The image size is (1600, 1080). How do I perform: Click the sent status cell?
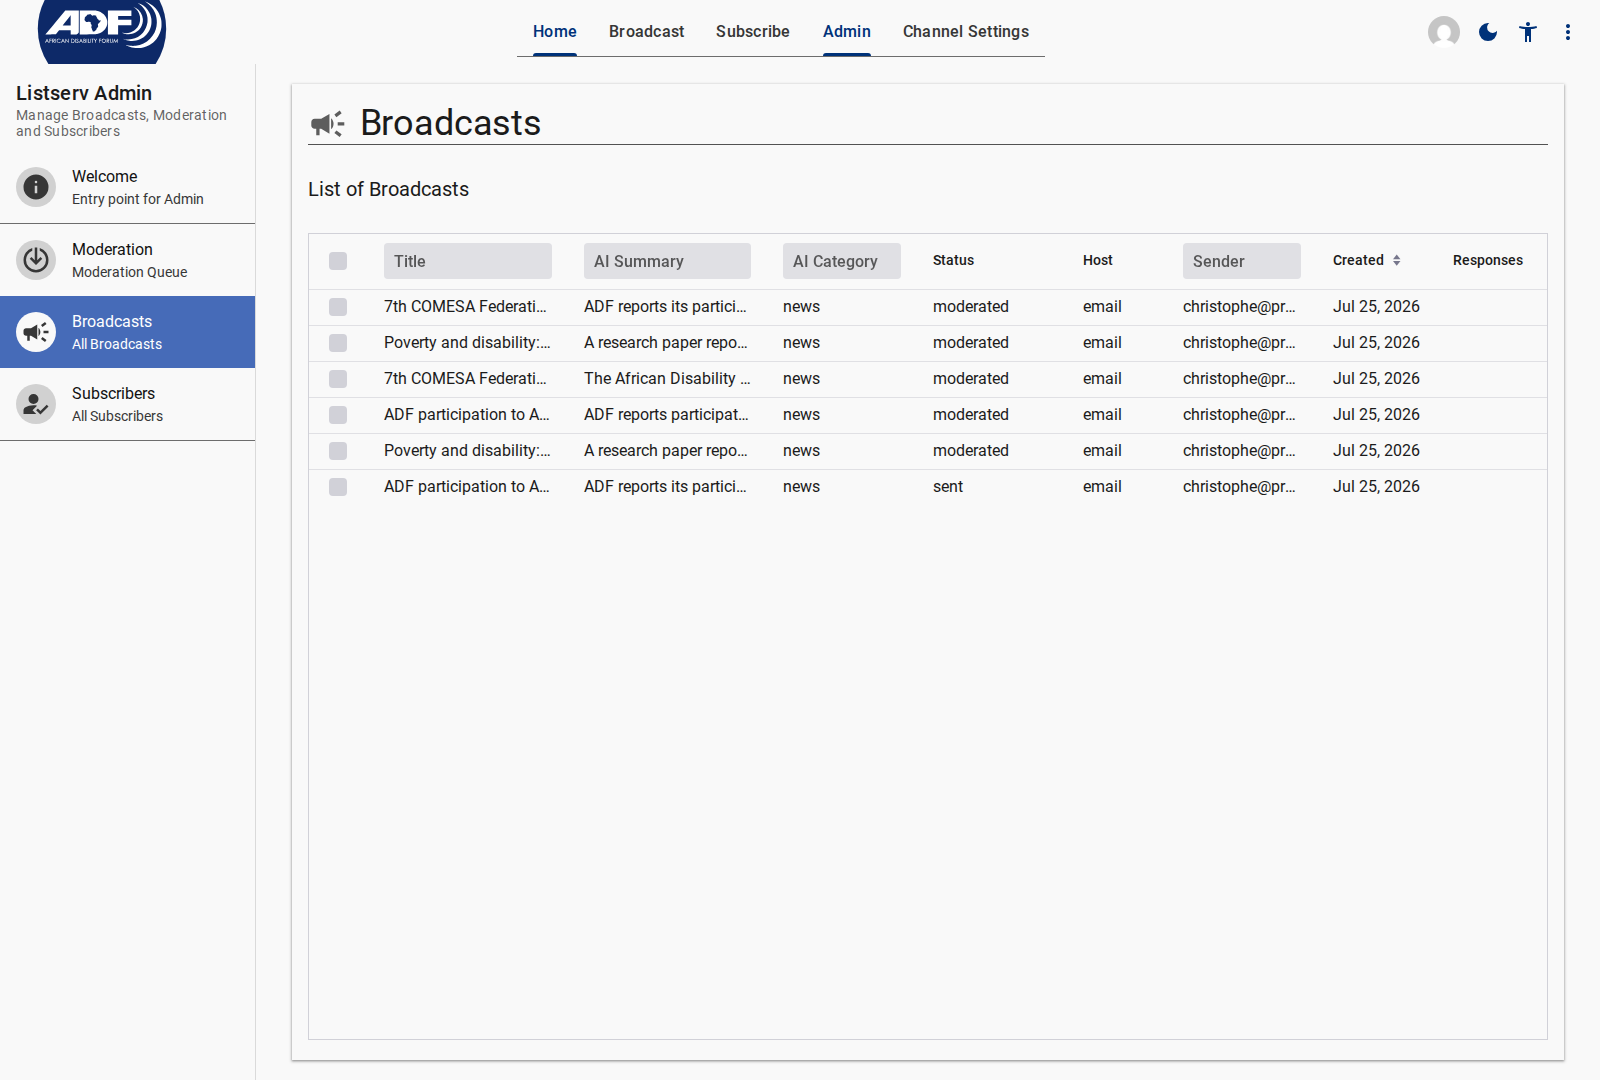(948, 487)
